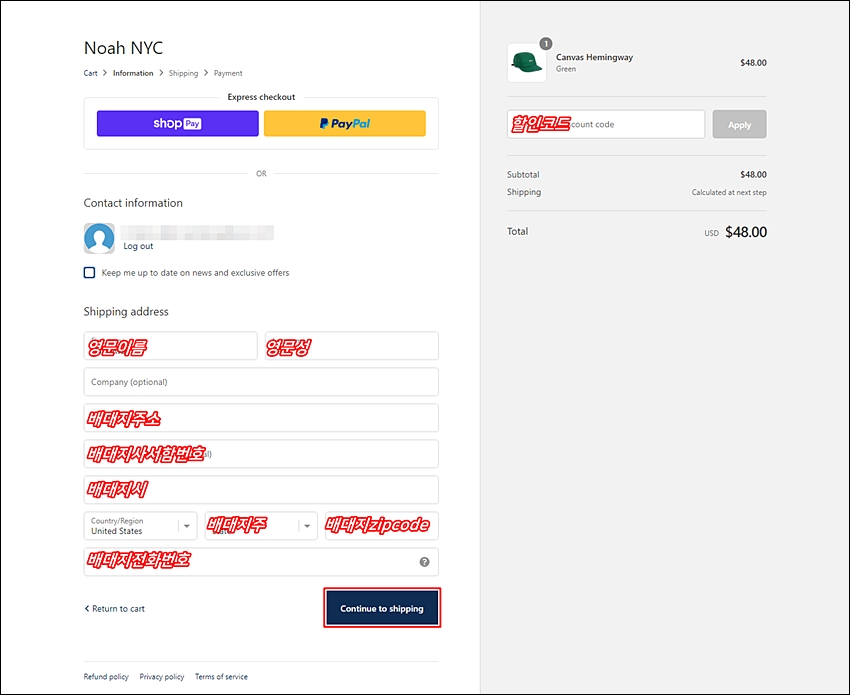This screenshot has width=850, height=695.
Task: Focus the phone number field
Action: pos(261,562)
